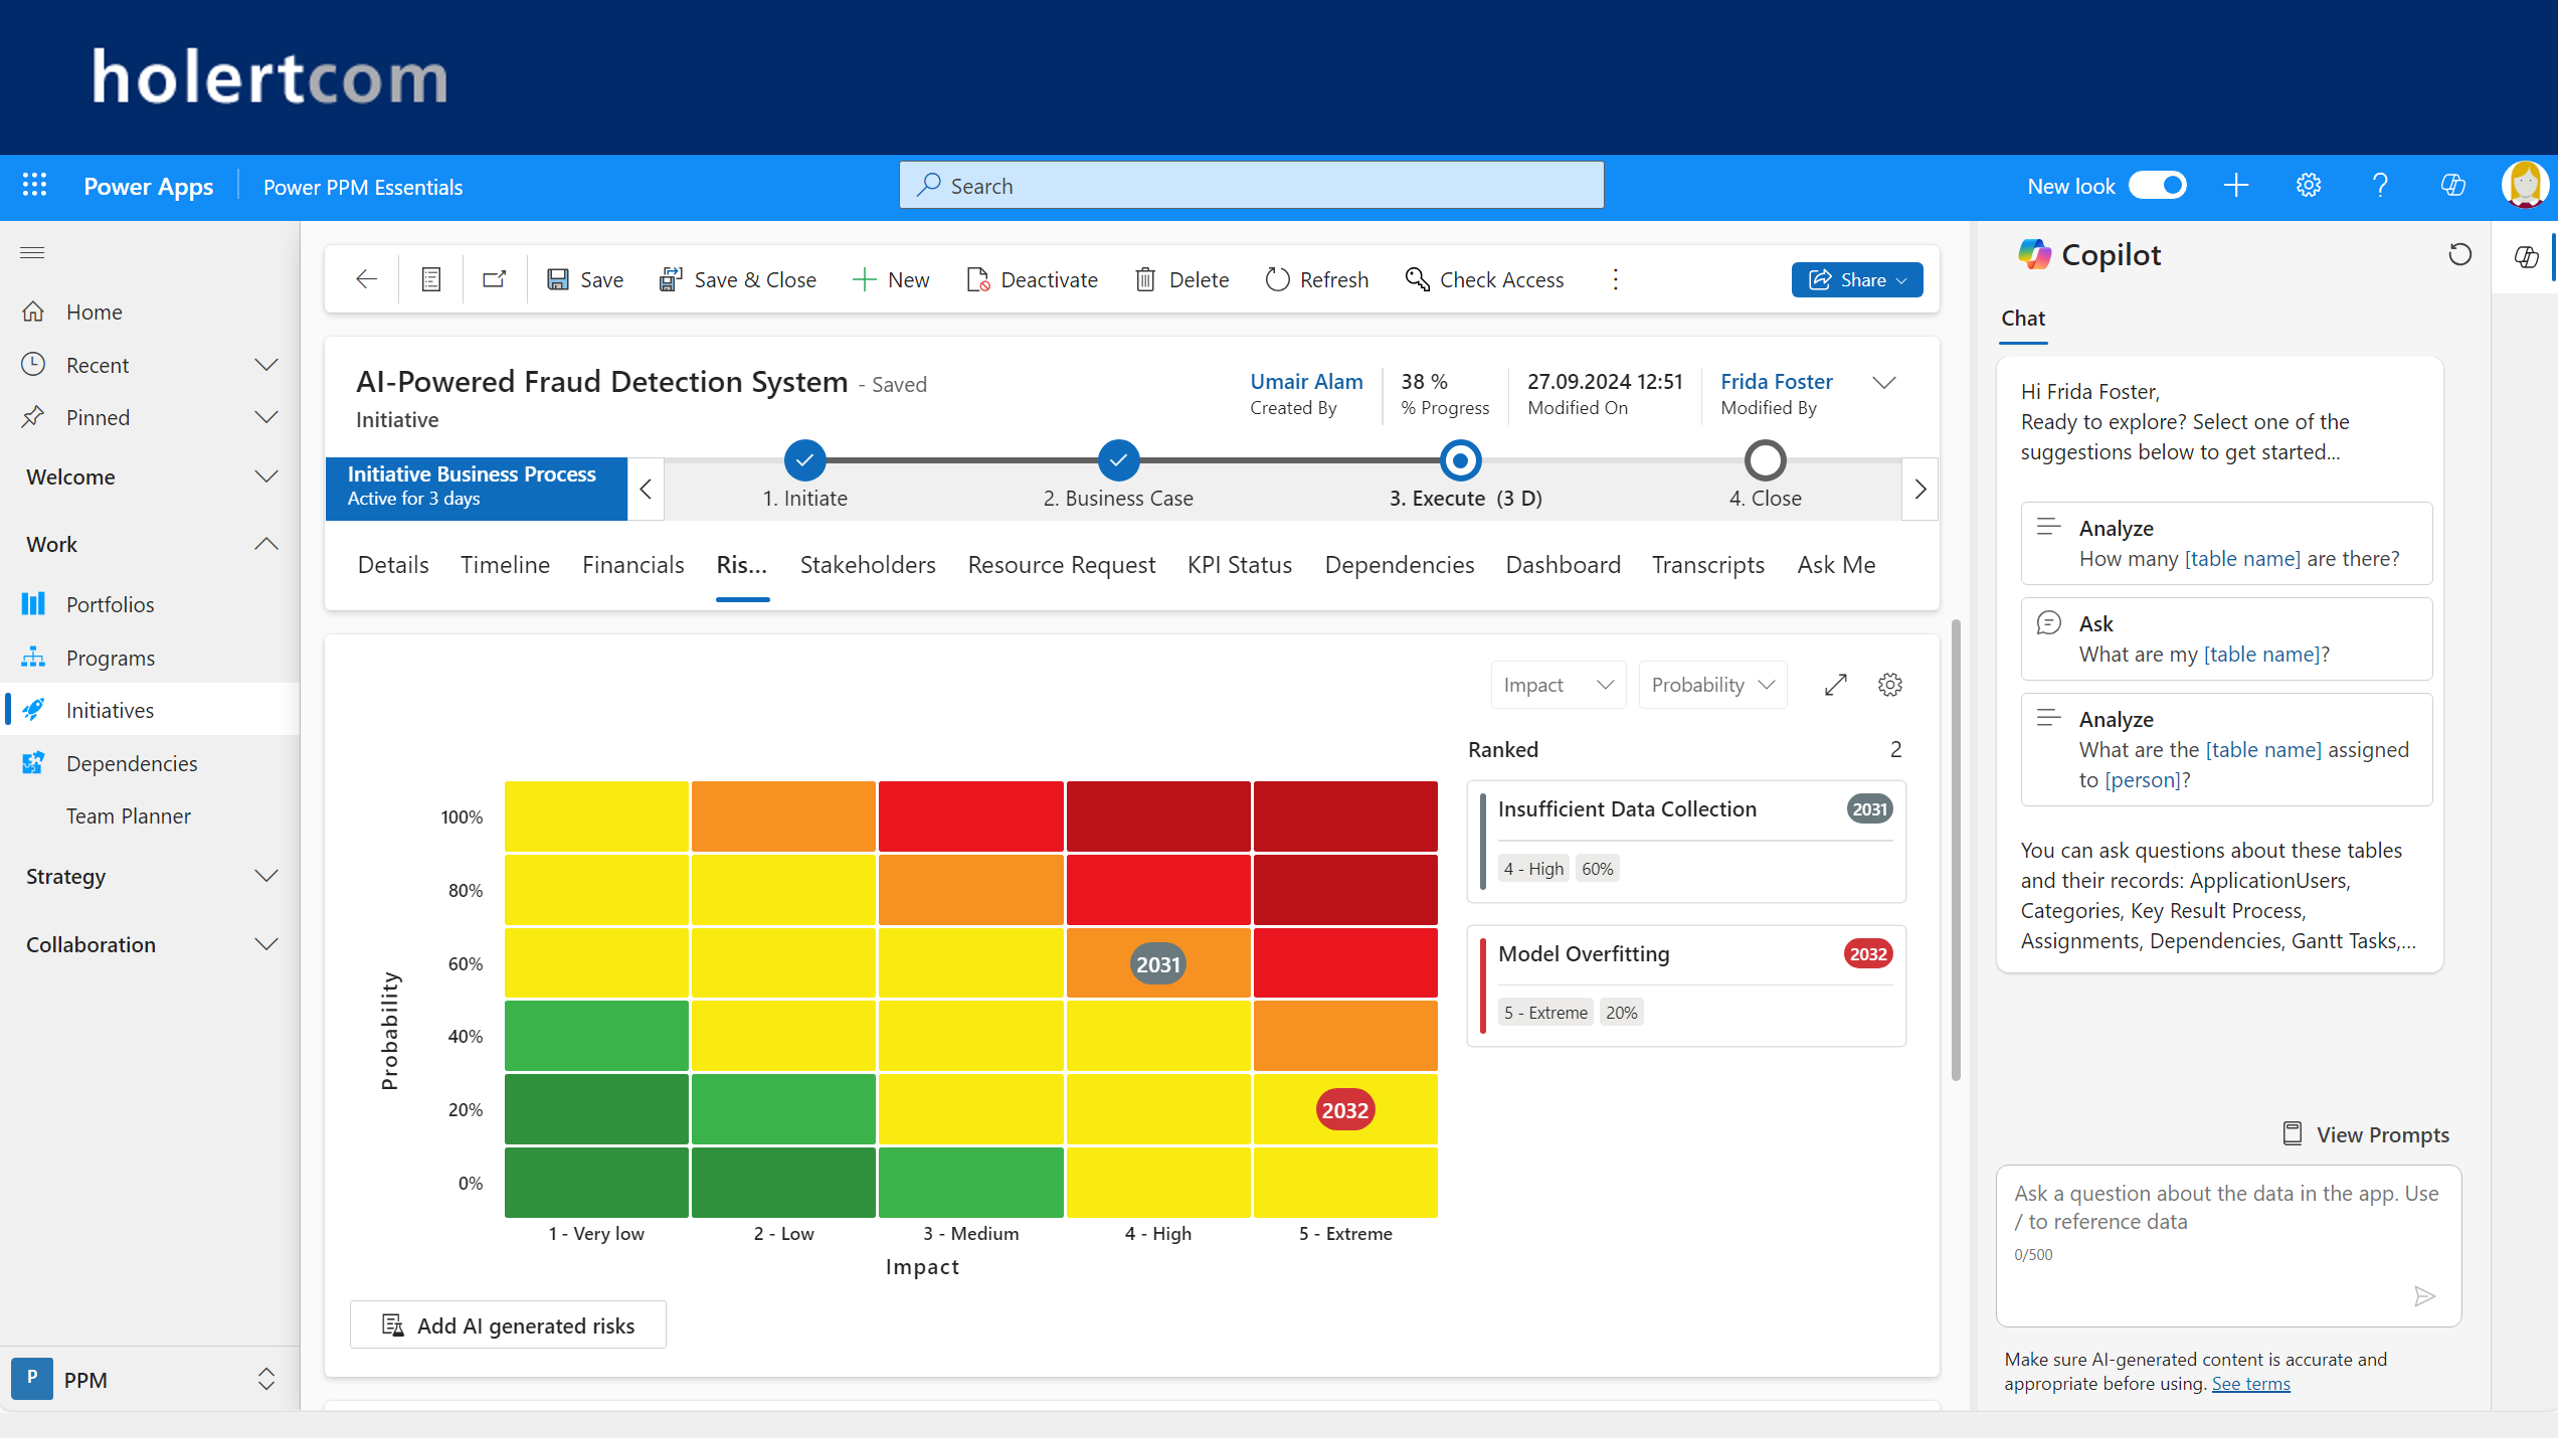Switch to the Stakeholders tab

point(868,565)
